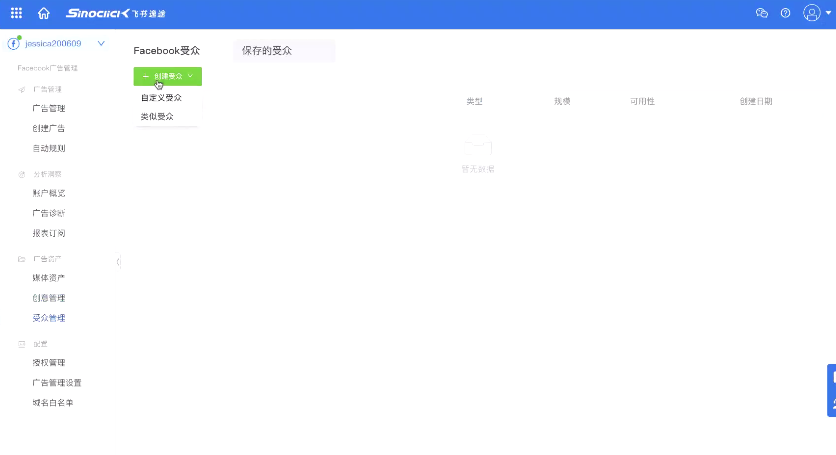Select 受众管理 sidebar item
The image size is (836, 455).
coord(49,318)
